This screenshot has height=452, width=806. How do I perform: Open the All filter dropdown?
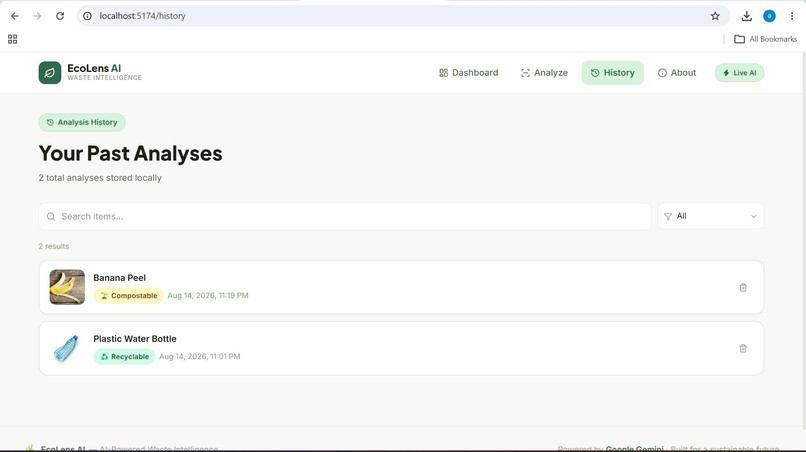coord(710,216)
